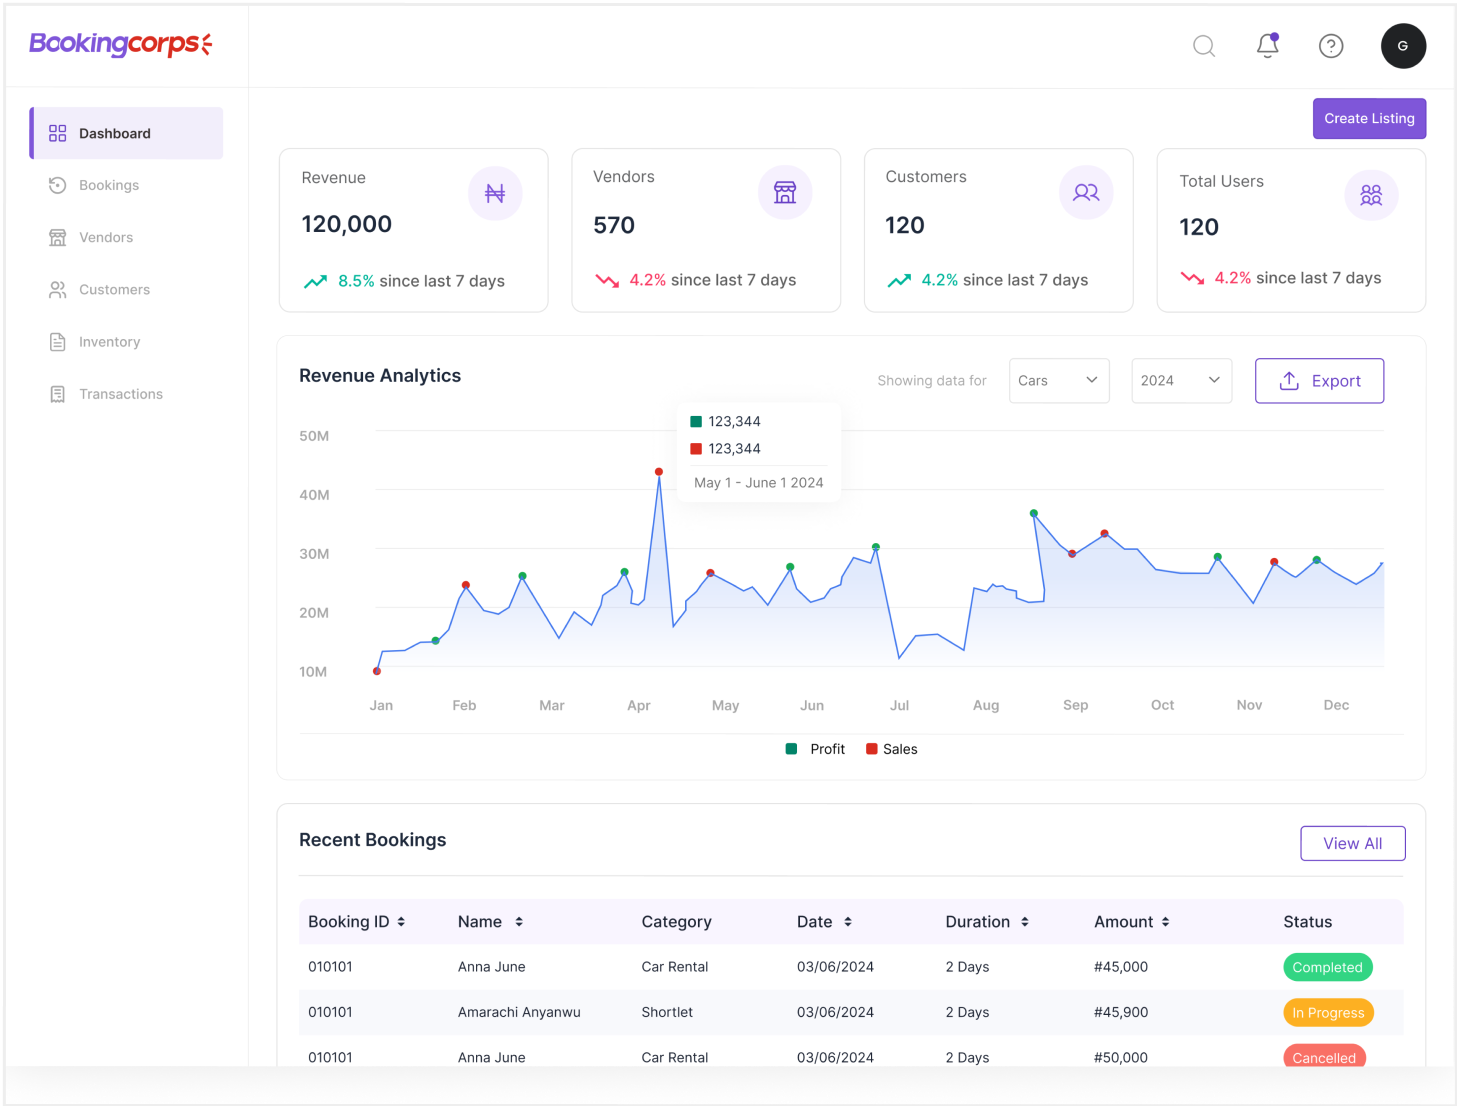Click the Customers card people icon
1457x1106 pixels.
(1086, 192)
